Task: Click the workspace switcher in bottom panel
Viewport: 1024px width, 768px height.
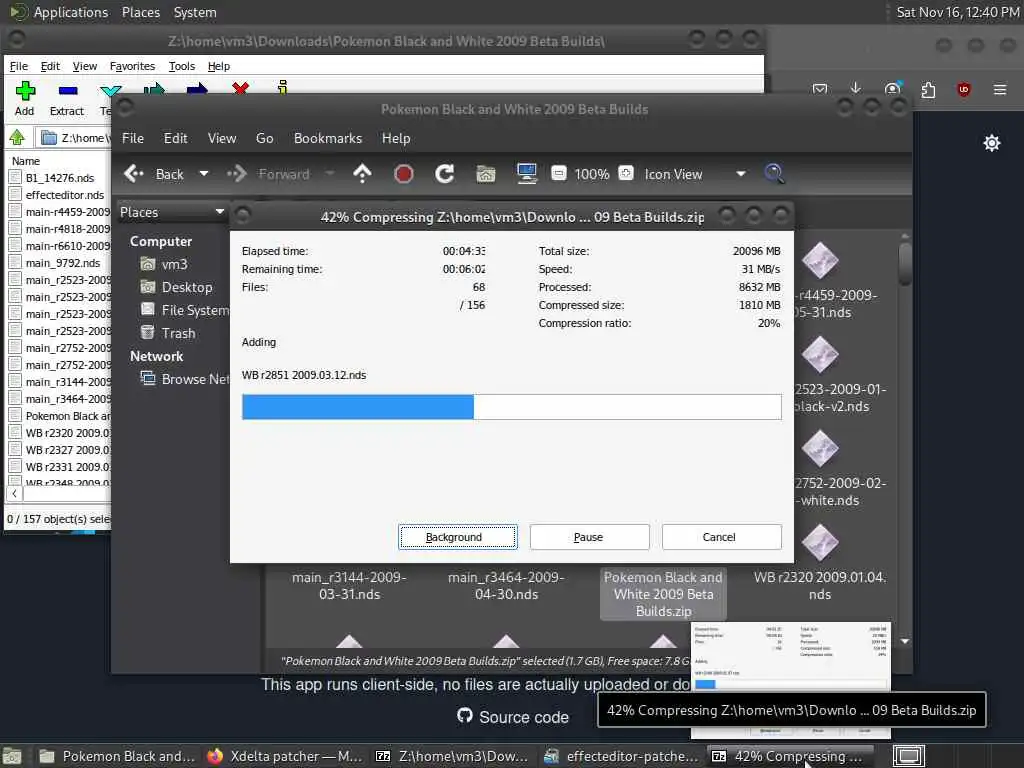Action: pyautogui.click(x=909, y=756)
